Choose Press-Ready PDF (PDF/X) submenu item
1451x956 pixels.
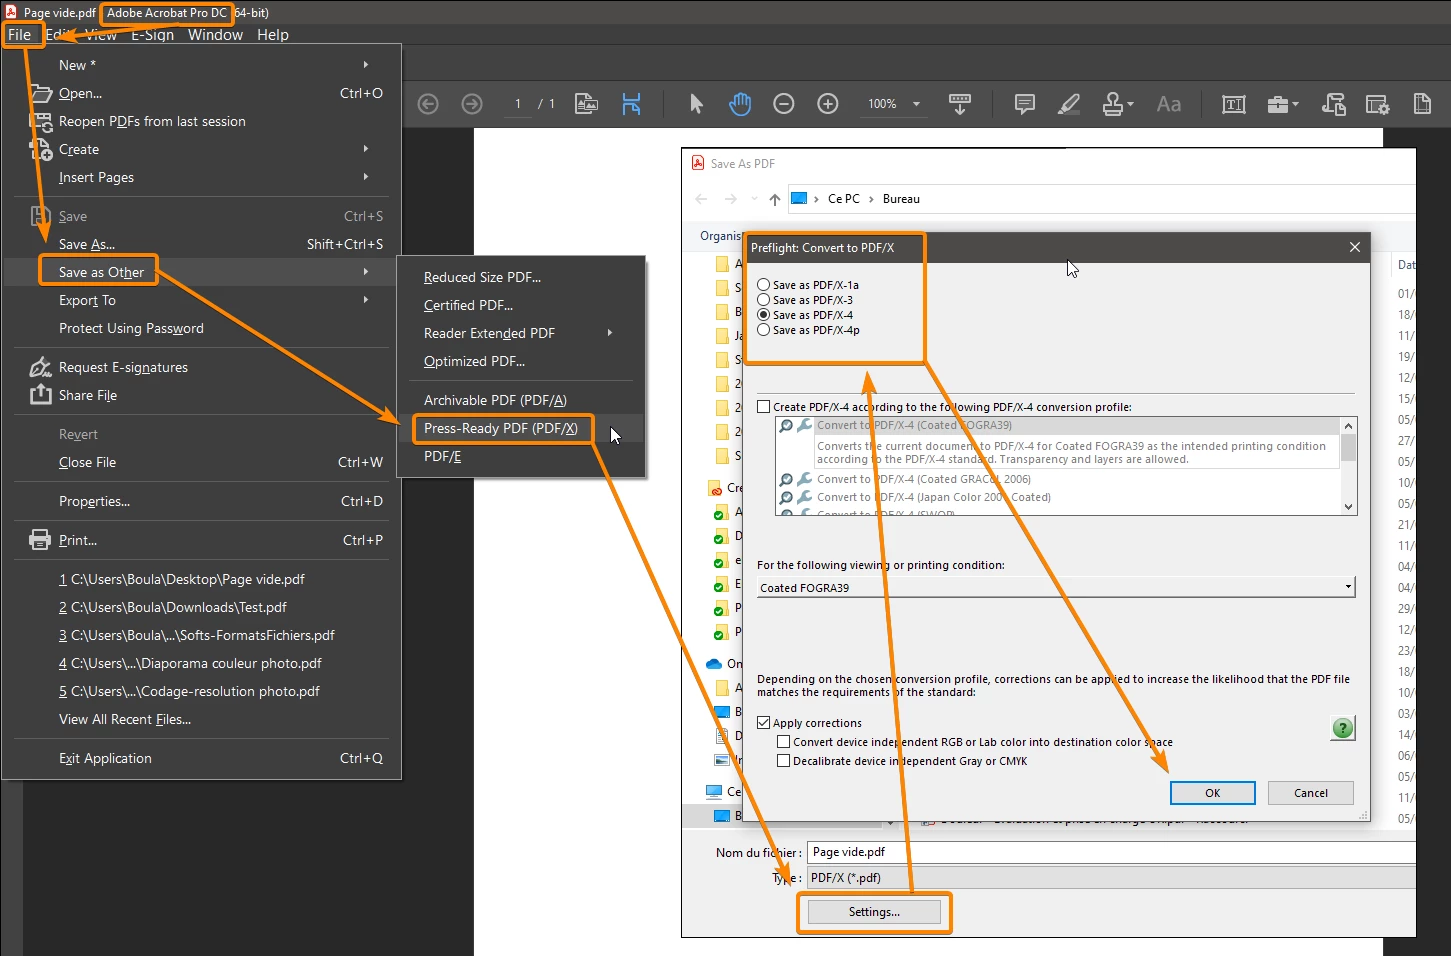(501, 428)
